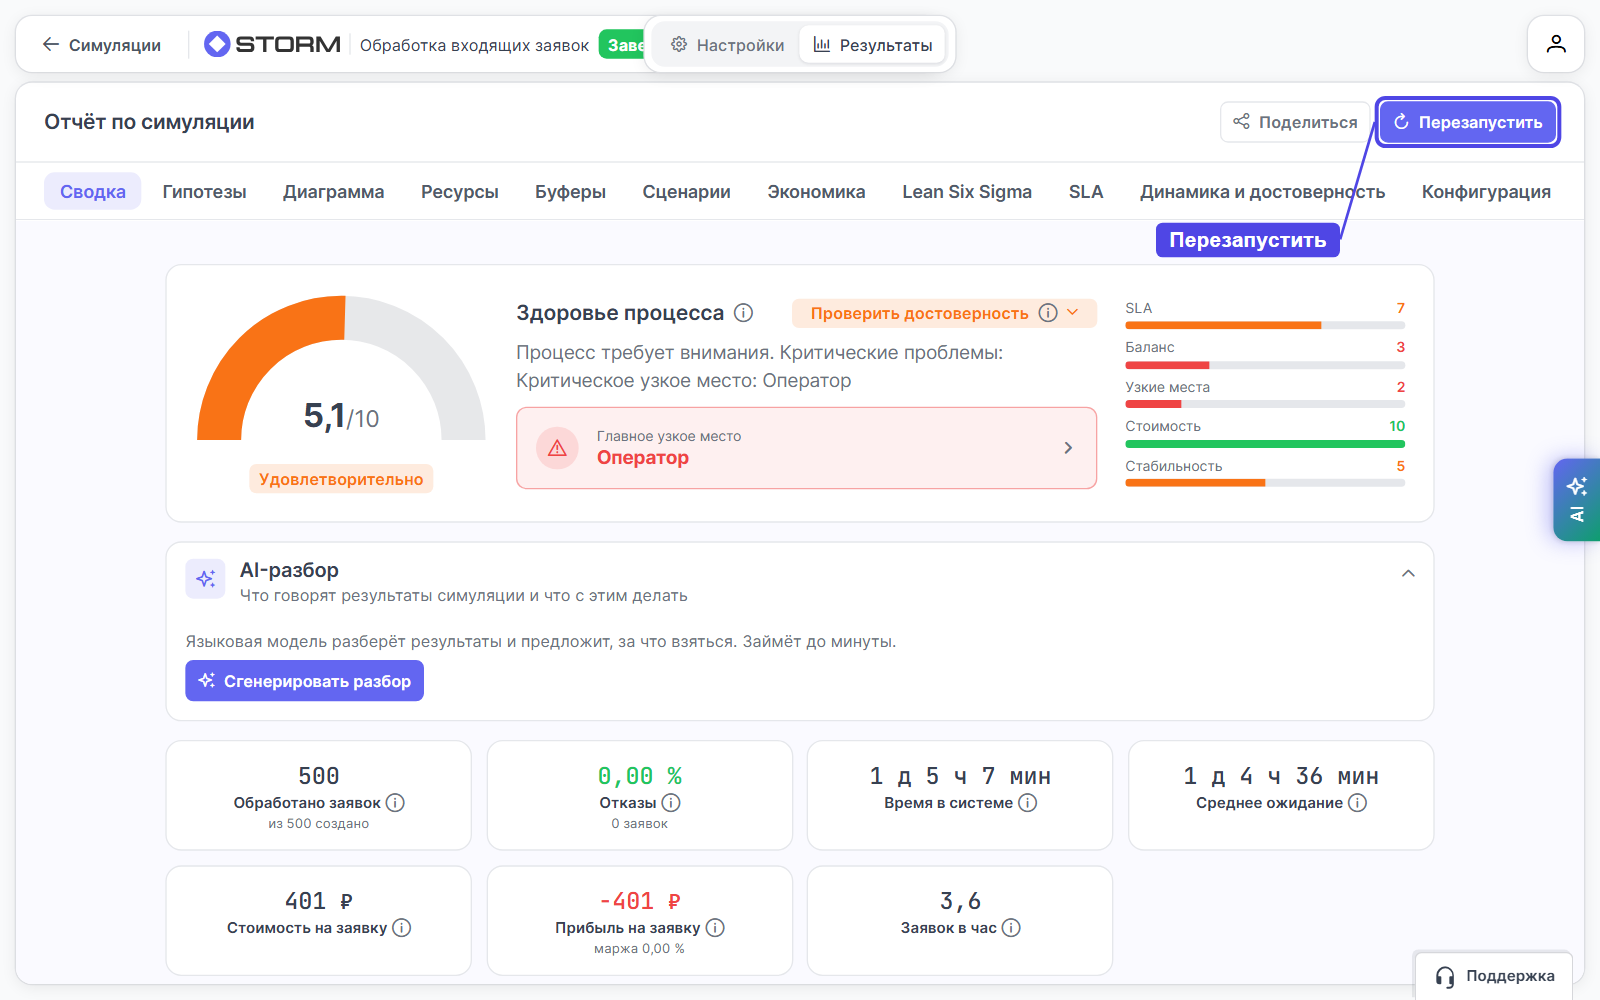Switch to the Настройки view
Image resolution: width=1600 pixels, height=1000 pixels.
pyautogui.click(x=727, y=45)
